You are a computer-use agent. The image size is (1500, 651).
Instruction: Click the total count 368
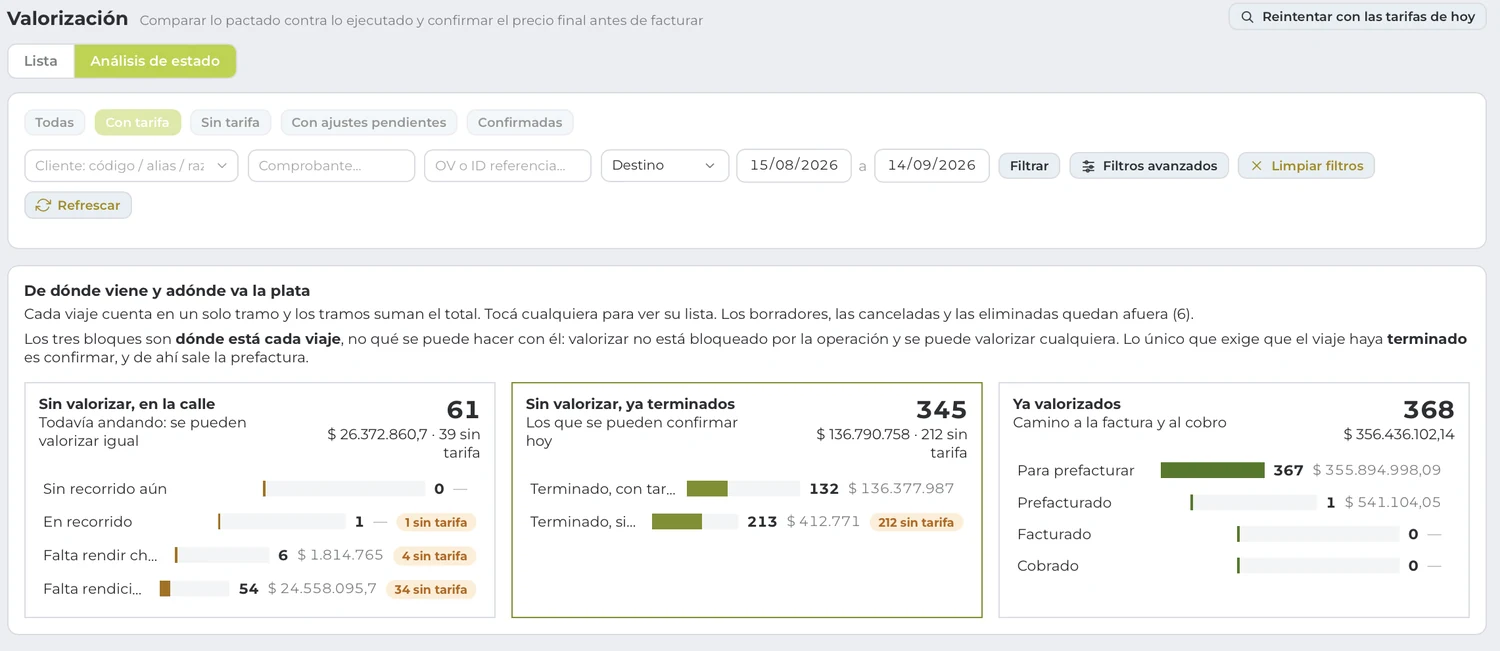point(1429,410)
